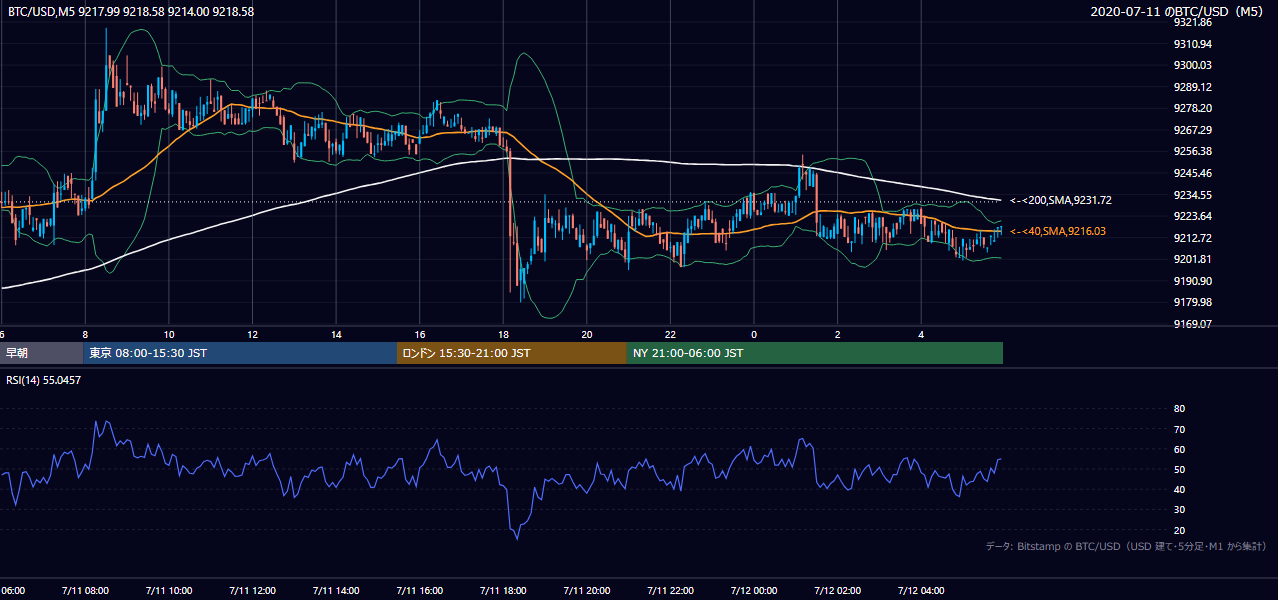Click price axis value 9267.29
Screen dimensions: 1278x600
point(1192,130)
